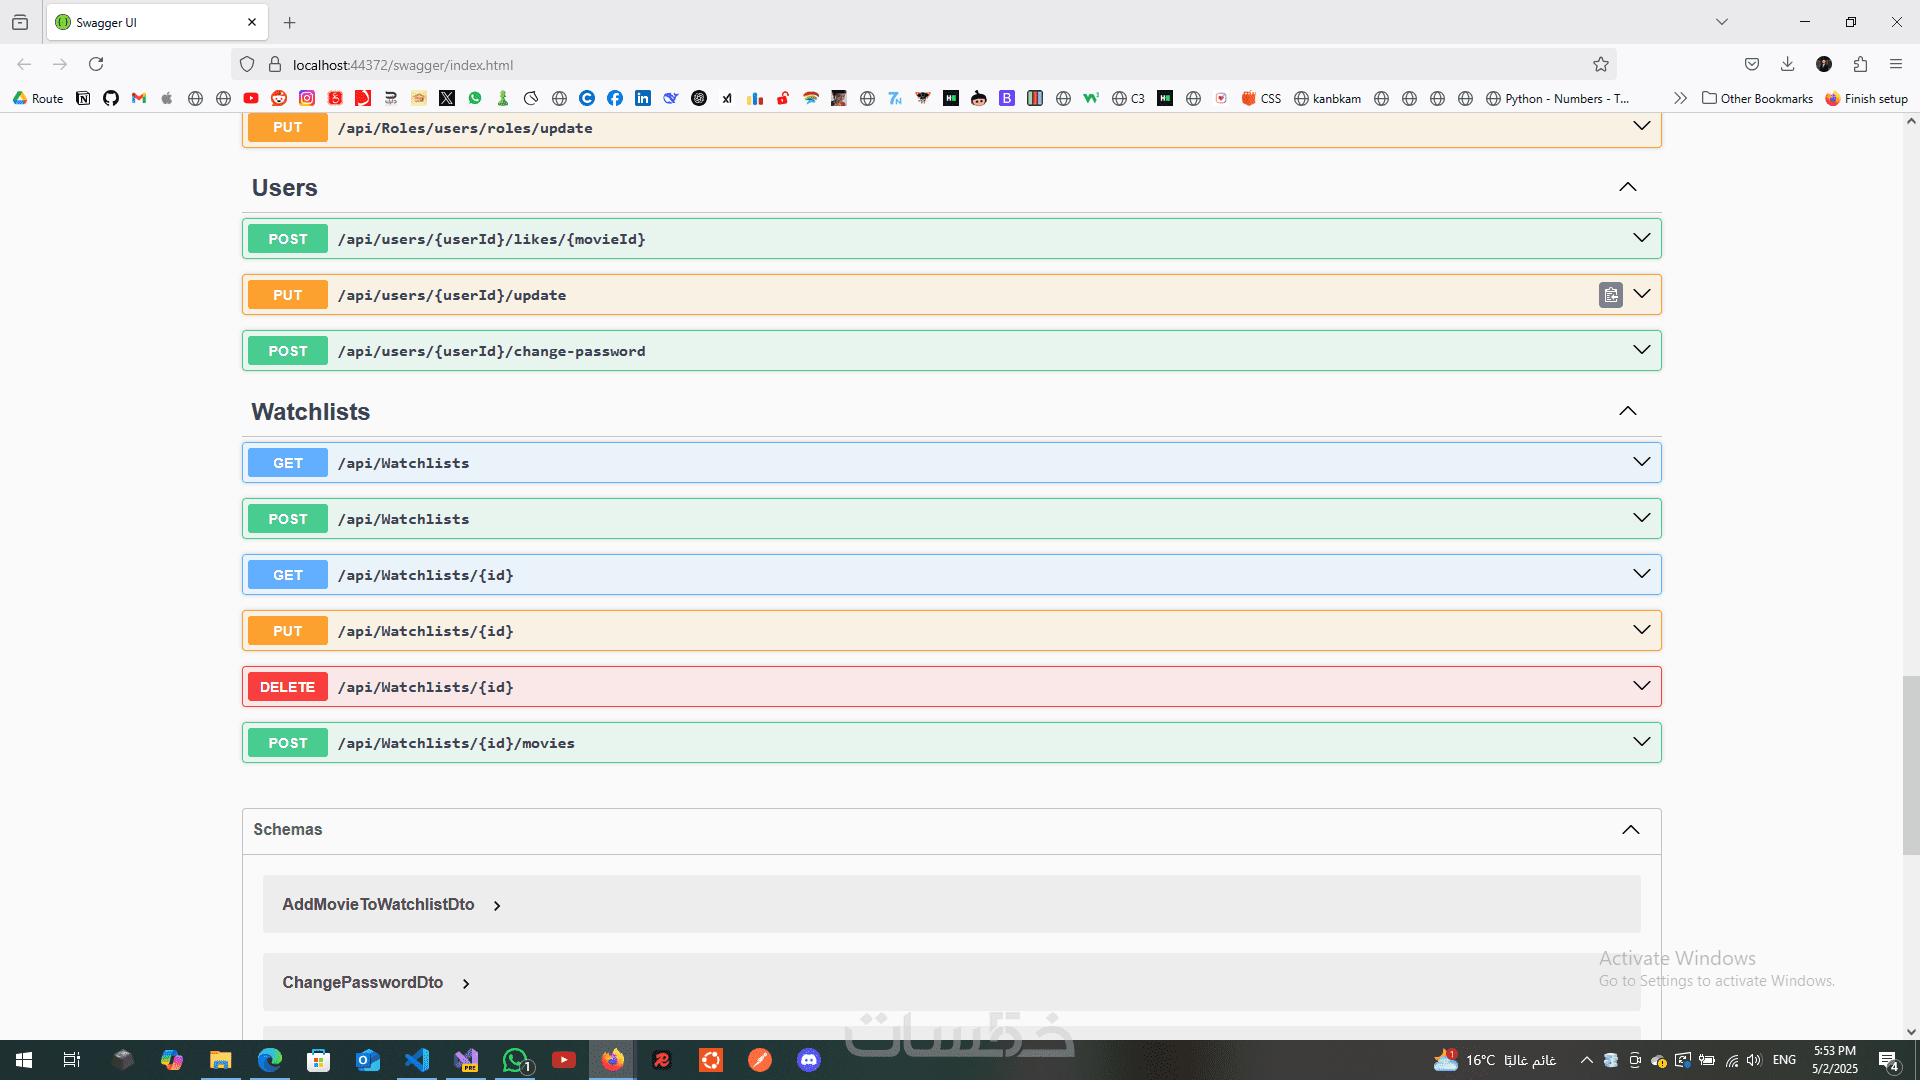Bookmark this page with the star icon
Image resolution: width=1920 pixels, height=1080 pixels.
[1601, 65]
